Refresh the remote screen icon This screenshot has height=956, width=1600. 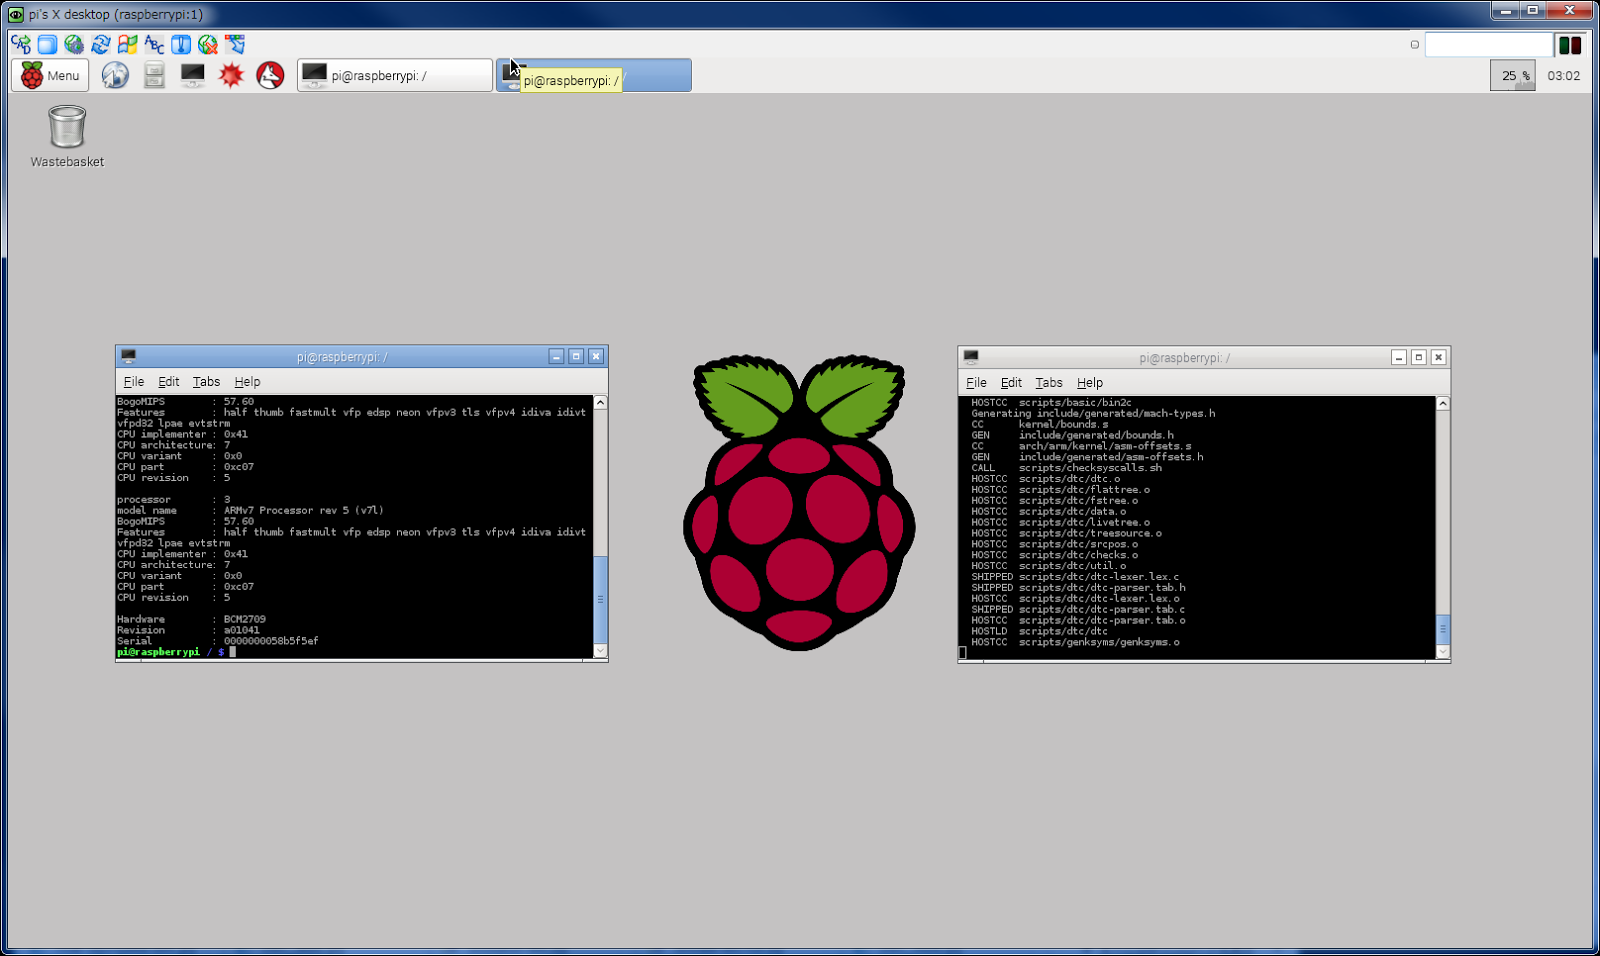click(x=101, y=44)
